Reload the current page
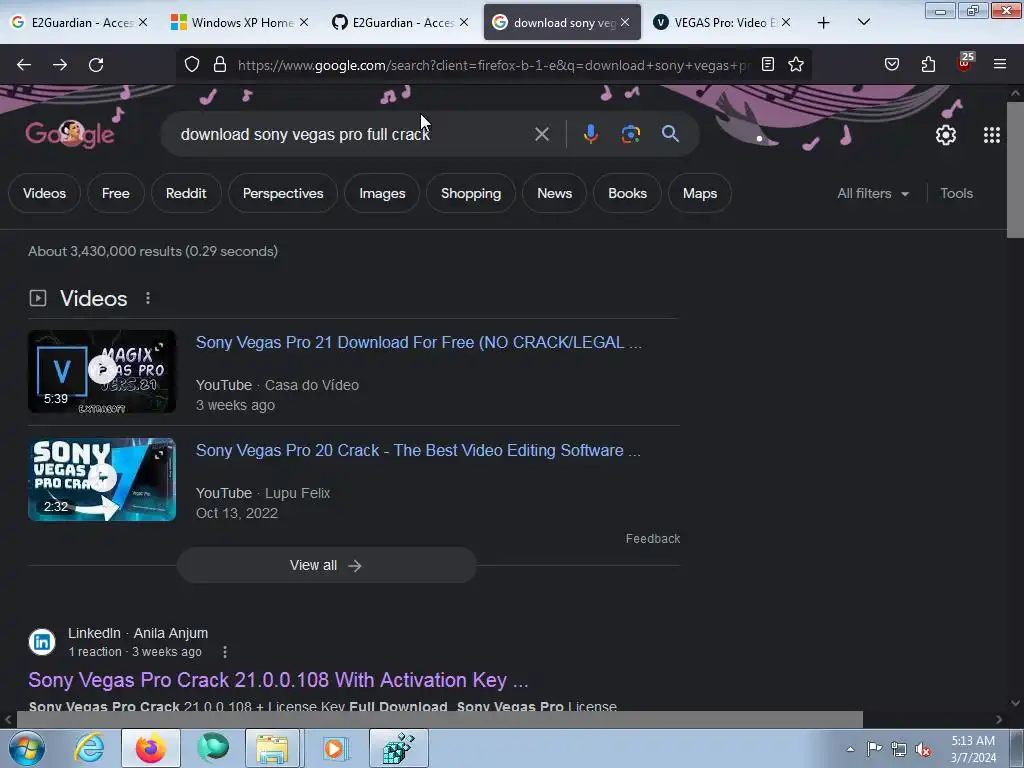The image size is (1024, 768). [x=96, y=65]
